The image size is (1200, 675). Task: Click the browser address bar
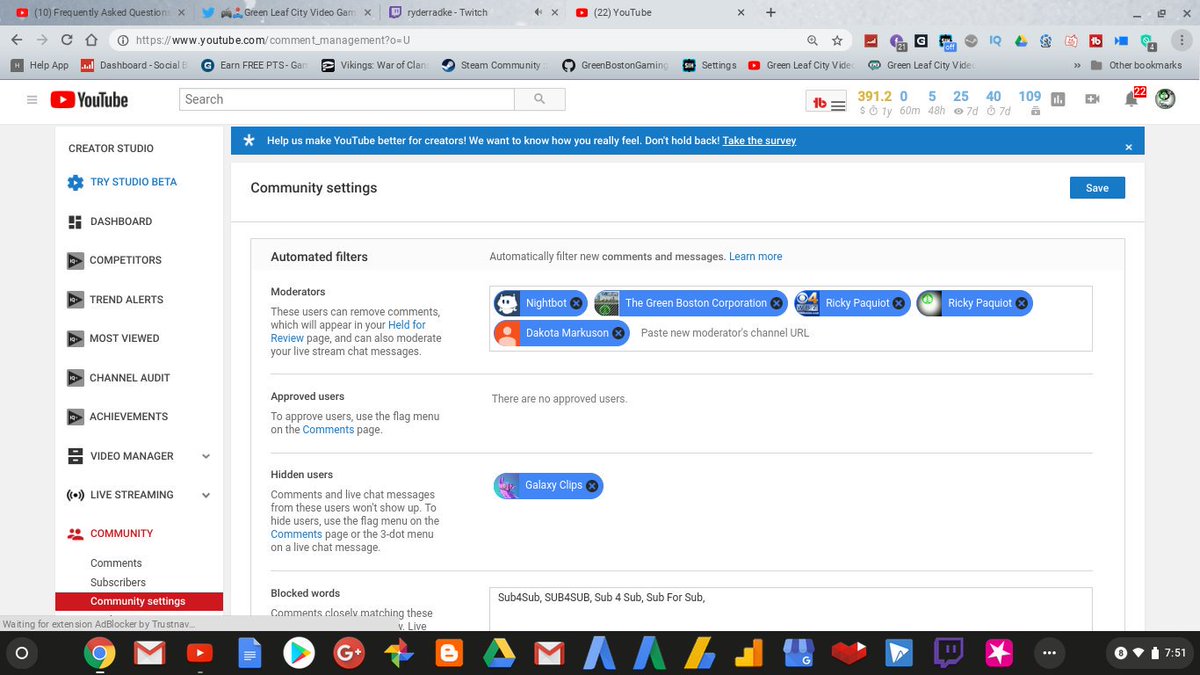pos(460,40)
